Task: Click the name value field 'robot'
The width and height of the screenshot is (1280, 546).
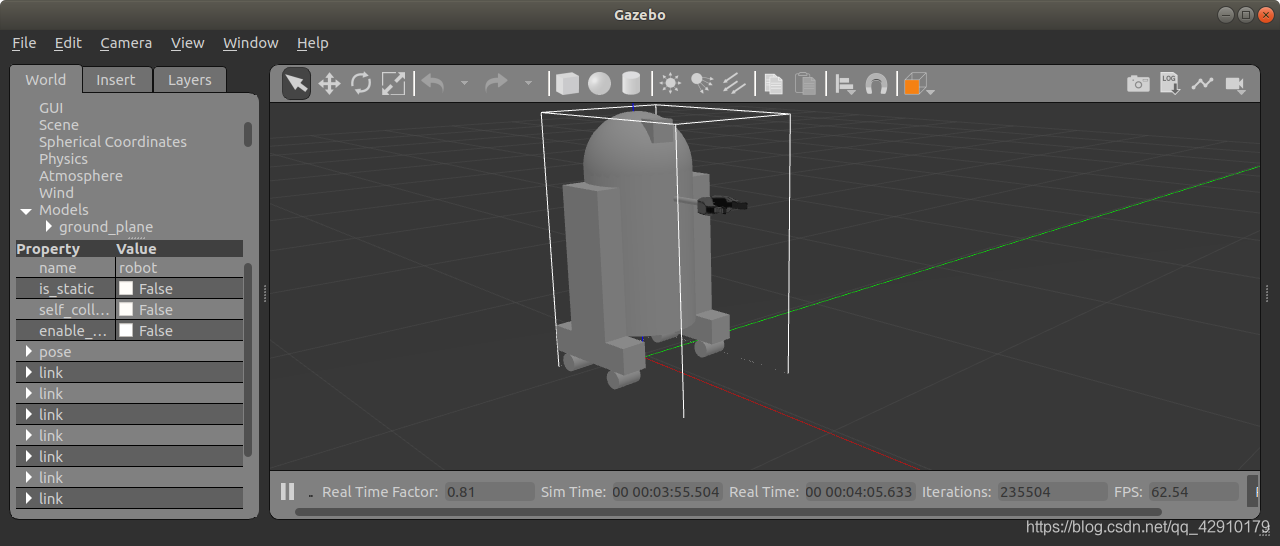Action: point(179,268)
